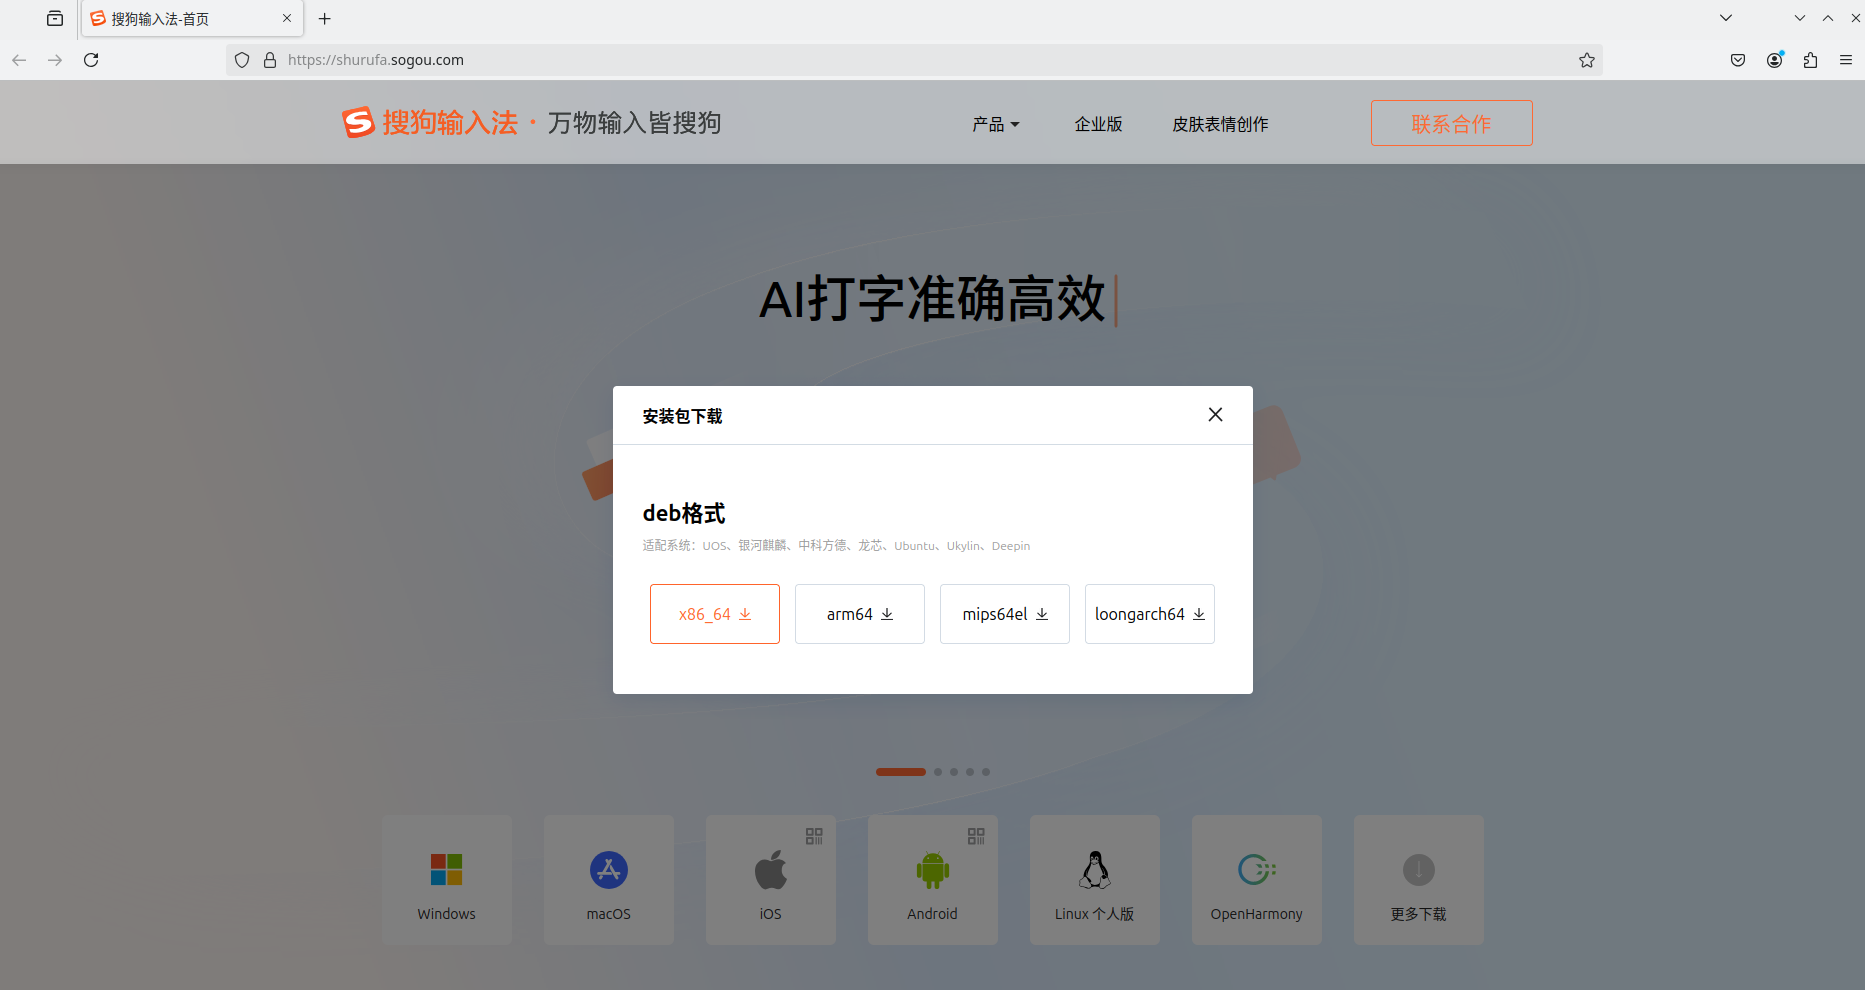Click the OpenHarmony label text
1865x990 pixels.
point(1257,914)
